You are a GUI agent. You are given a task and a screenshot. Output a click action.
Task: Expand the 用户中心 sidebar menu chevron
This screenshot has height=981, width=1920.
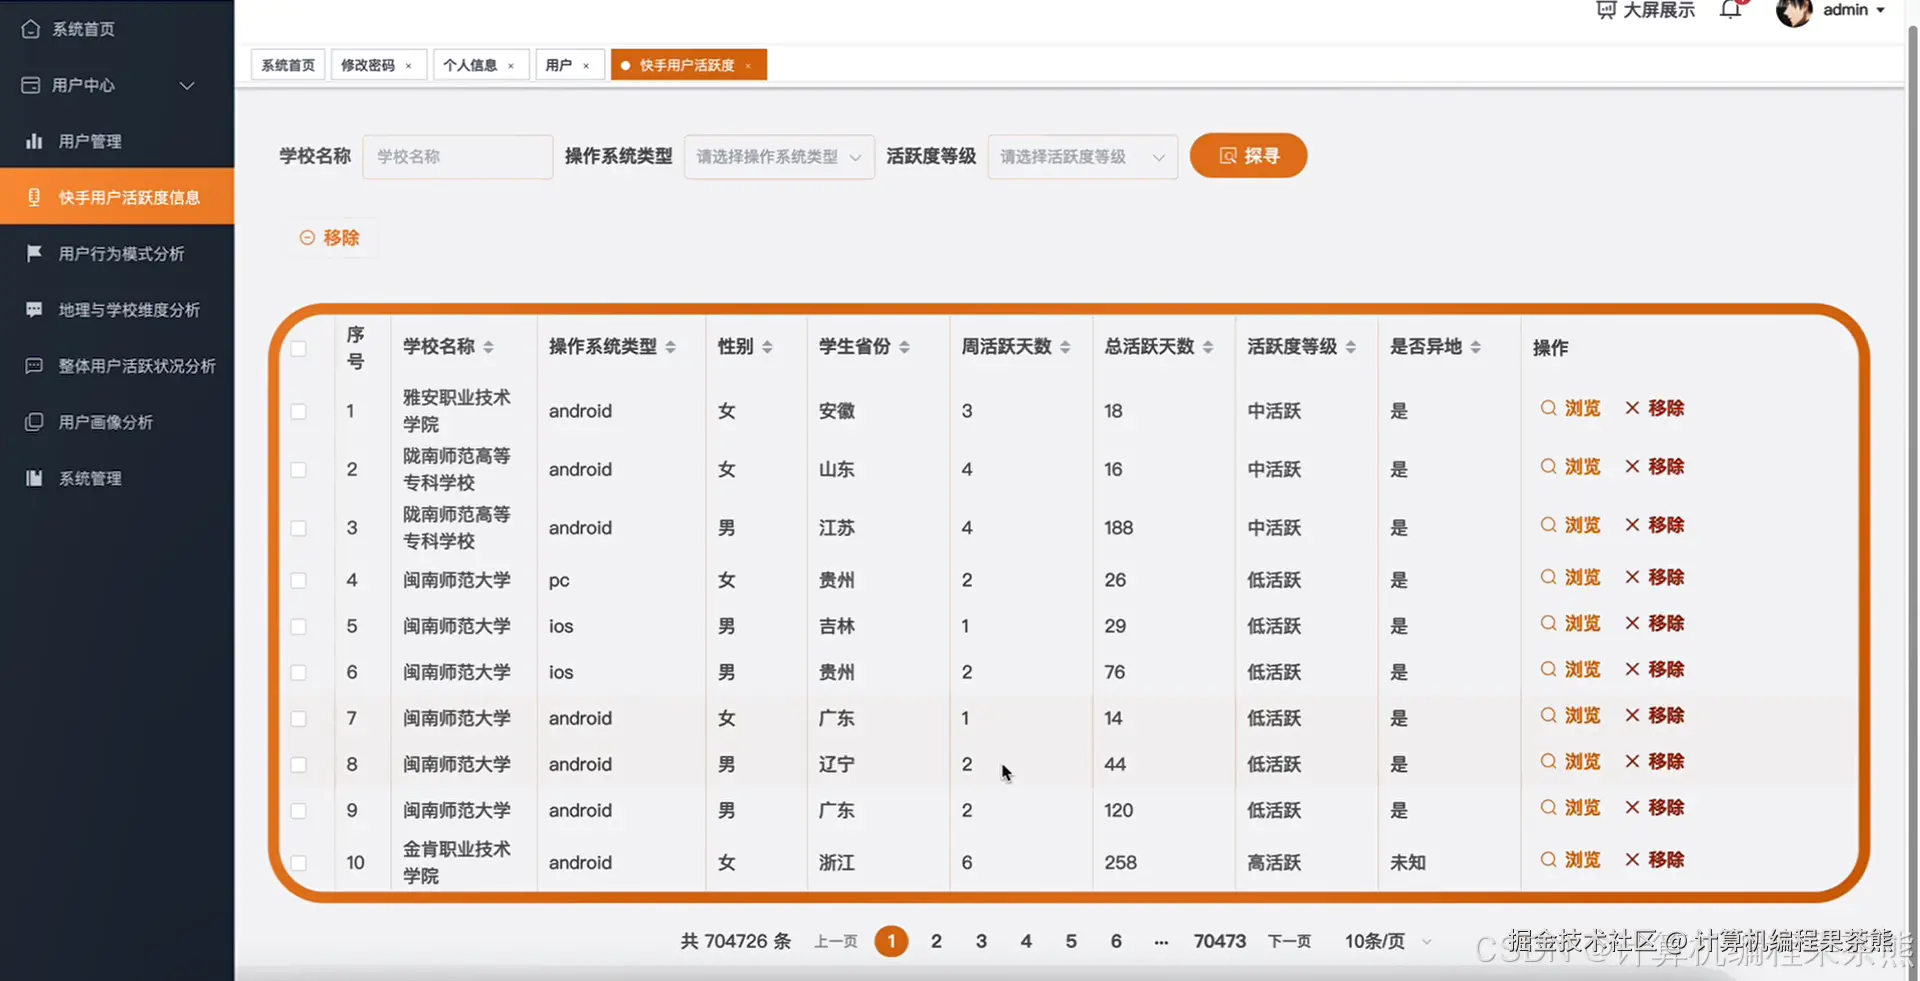pos(187,86)
